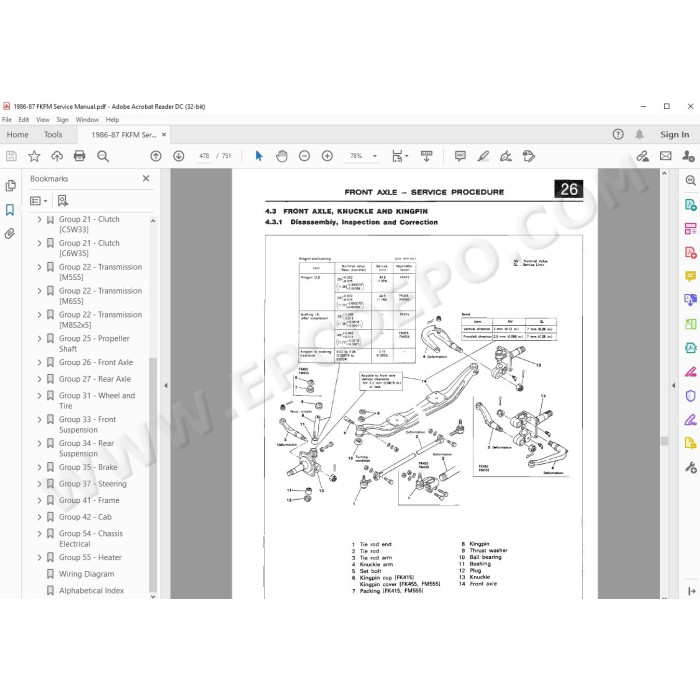
Task: Open the Wiring Diagram bookmark
Action: click(87, 574)
